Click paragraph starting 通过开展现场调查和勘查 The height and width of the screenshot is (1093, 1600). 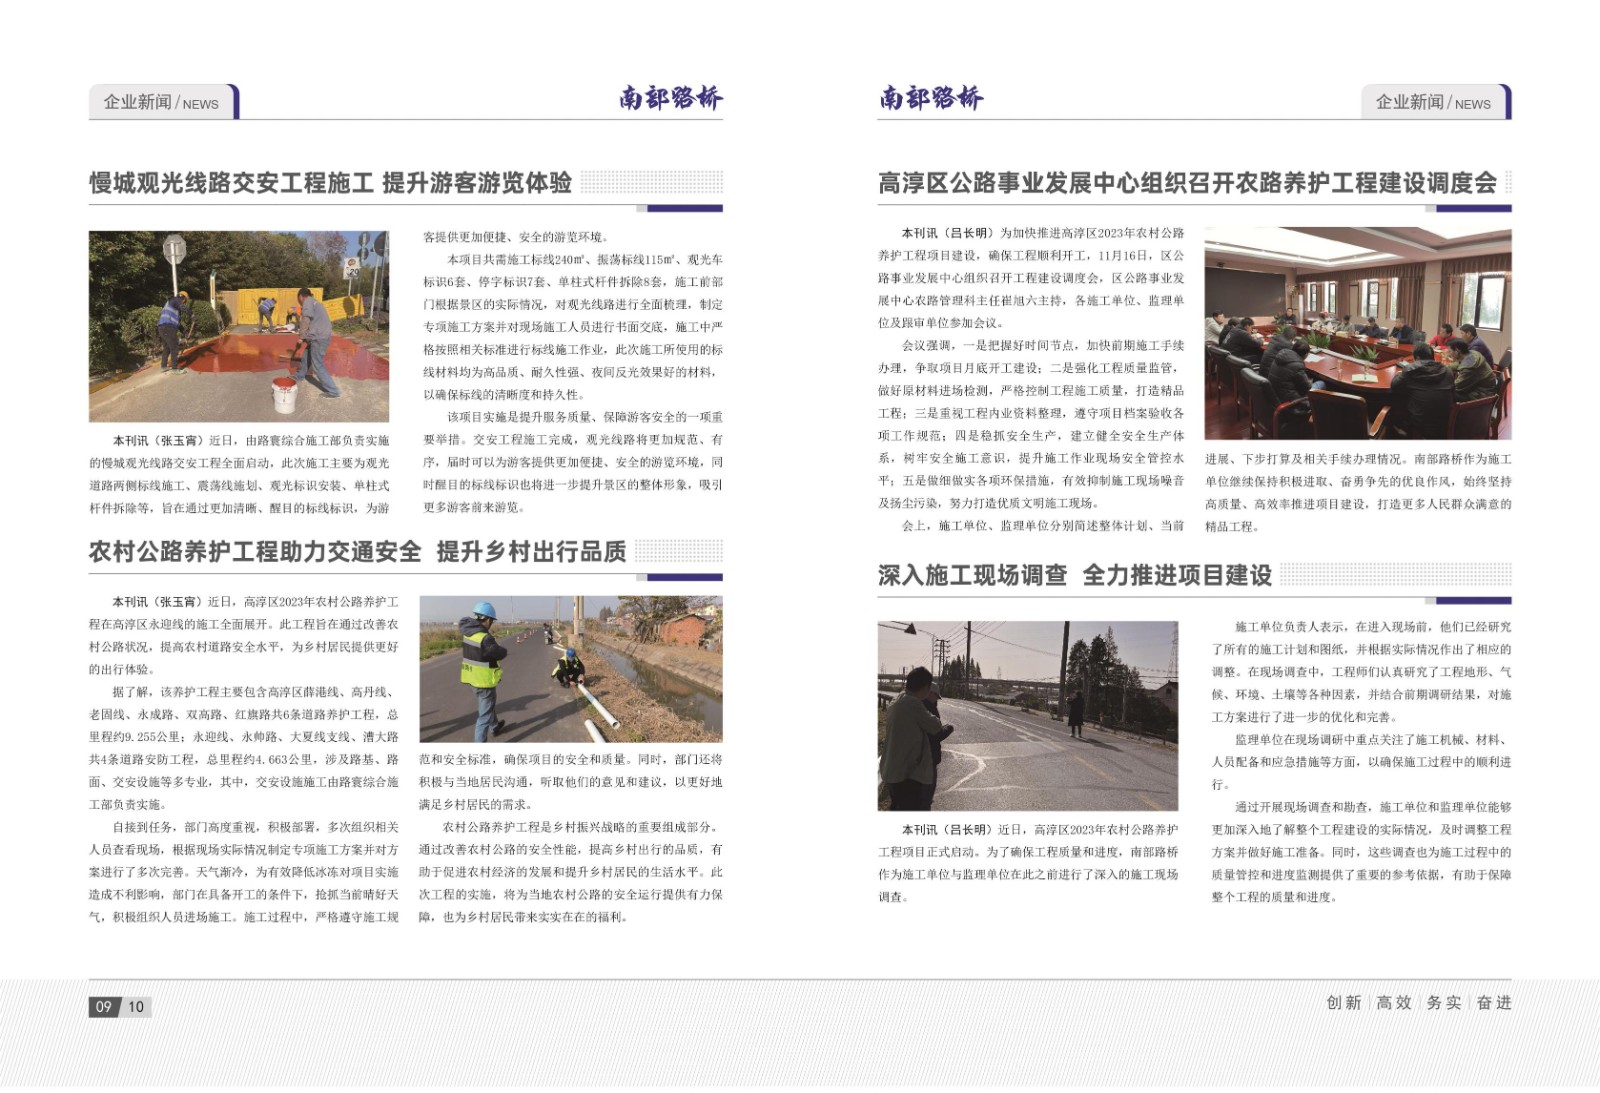point(1361,852)
